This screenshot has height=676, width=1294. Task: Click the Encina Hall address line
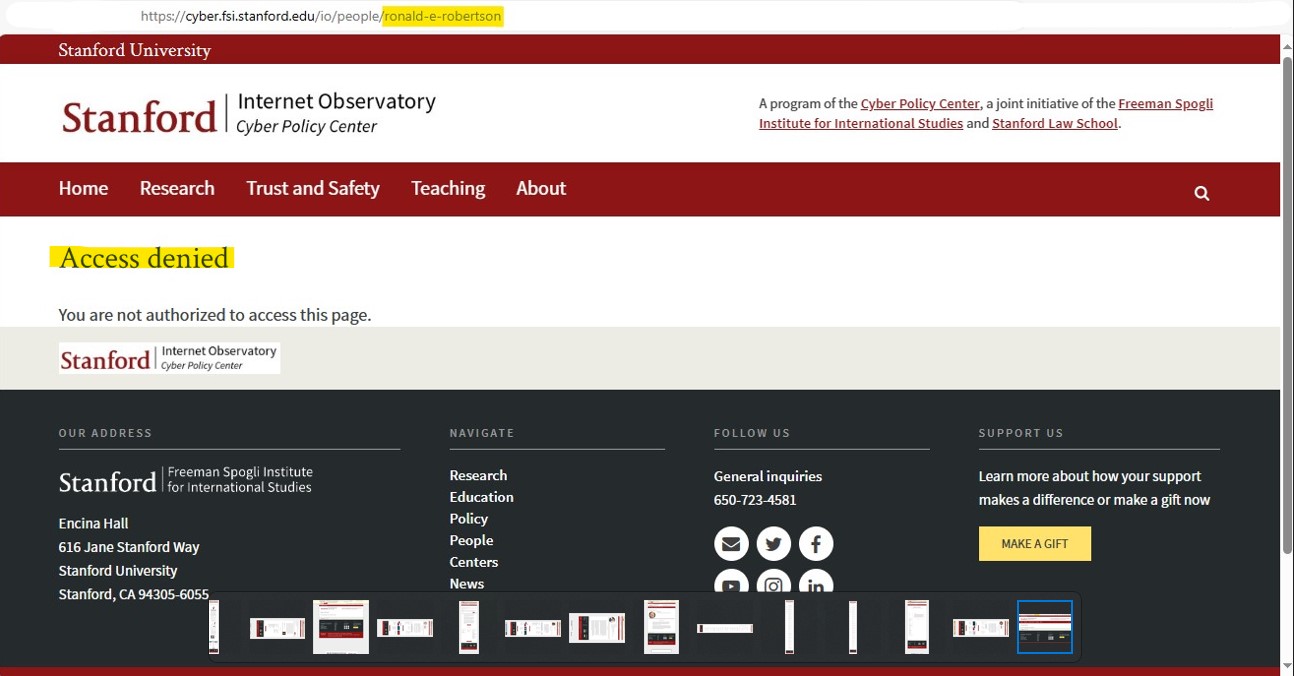(x=93, y=523)
